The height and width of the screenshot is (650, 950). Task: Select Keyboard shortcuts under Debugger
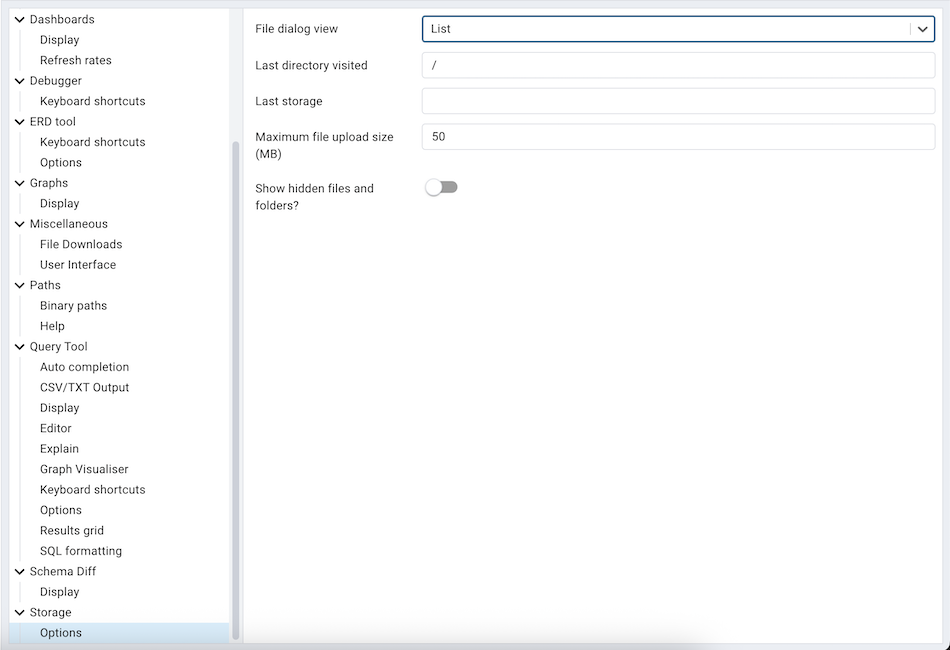tap(92, 100)
